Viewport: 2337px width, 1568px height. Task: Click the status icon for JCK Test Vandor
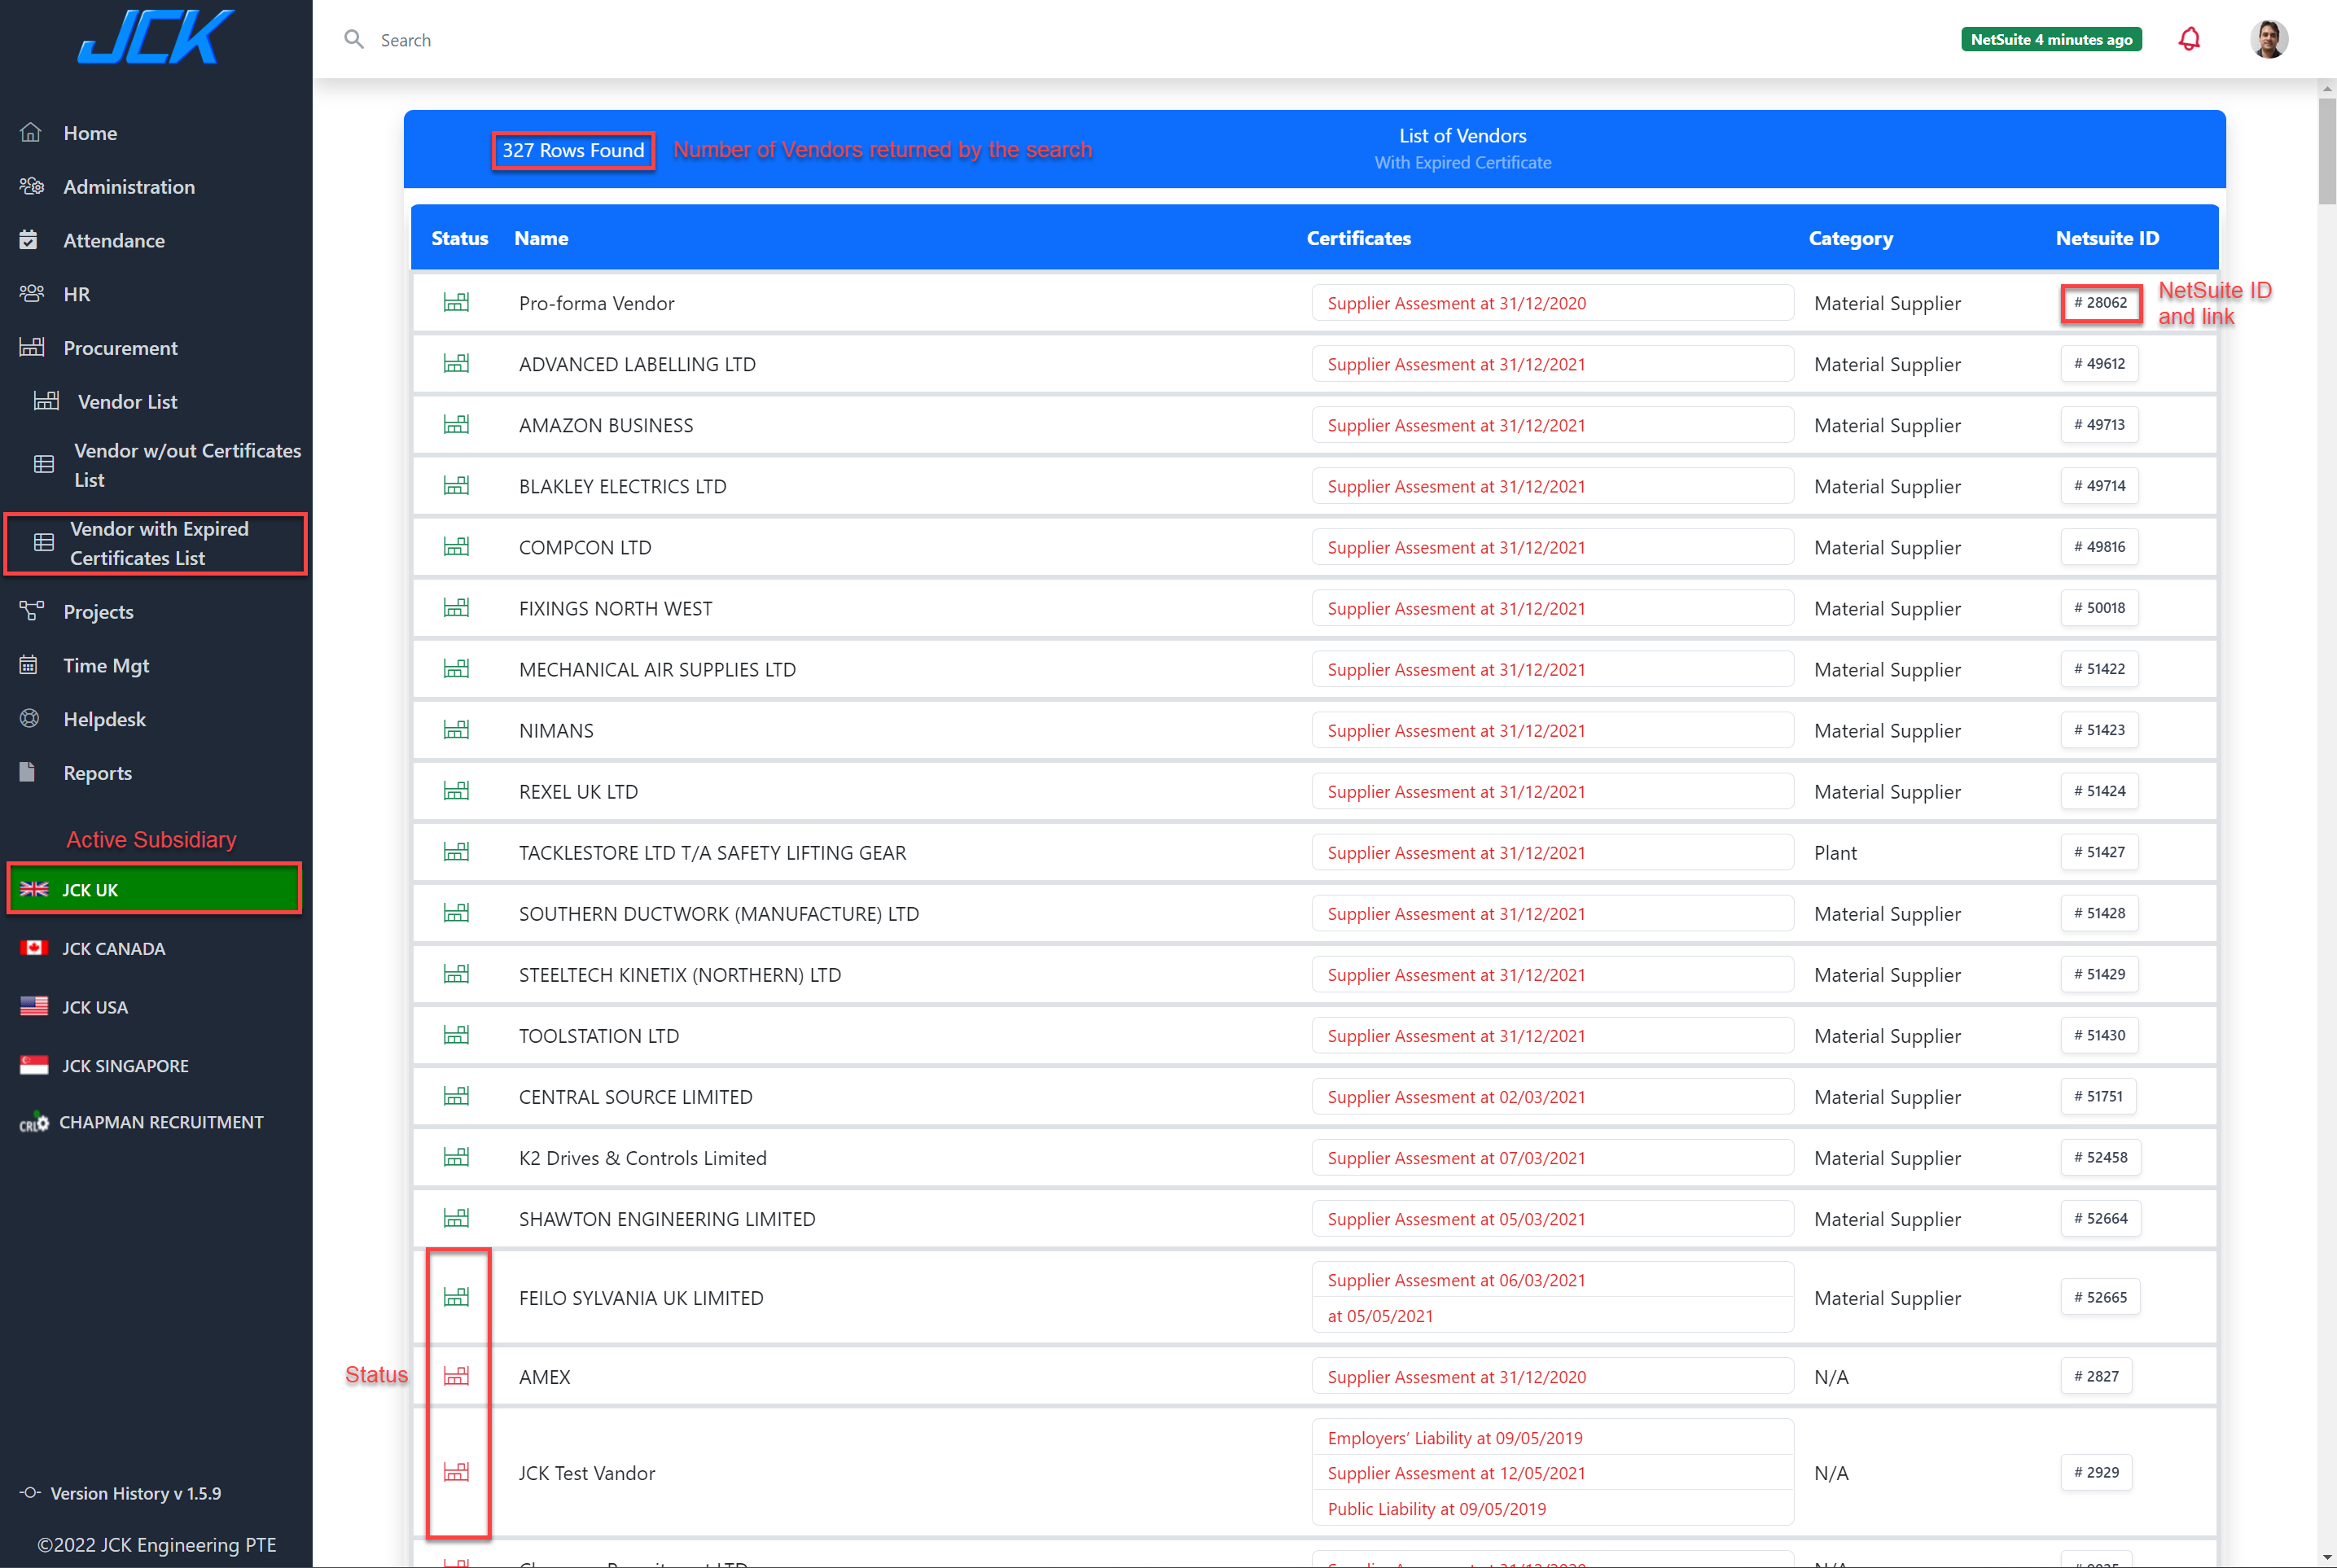coord(457,1470)
